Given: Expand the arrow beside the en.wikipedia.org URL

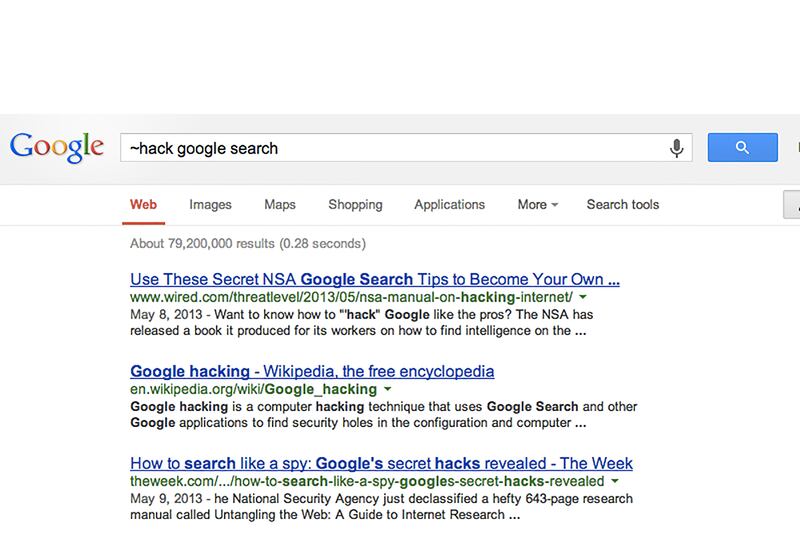Looking at the screenshot, I should 388,390.
